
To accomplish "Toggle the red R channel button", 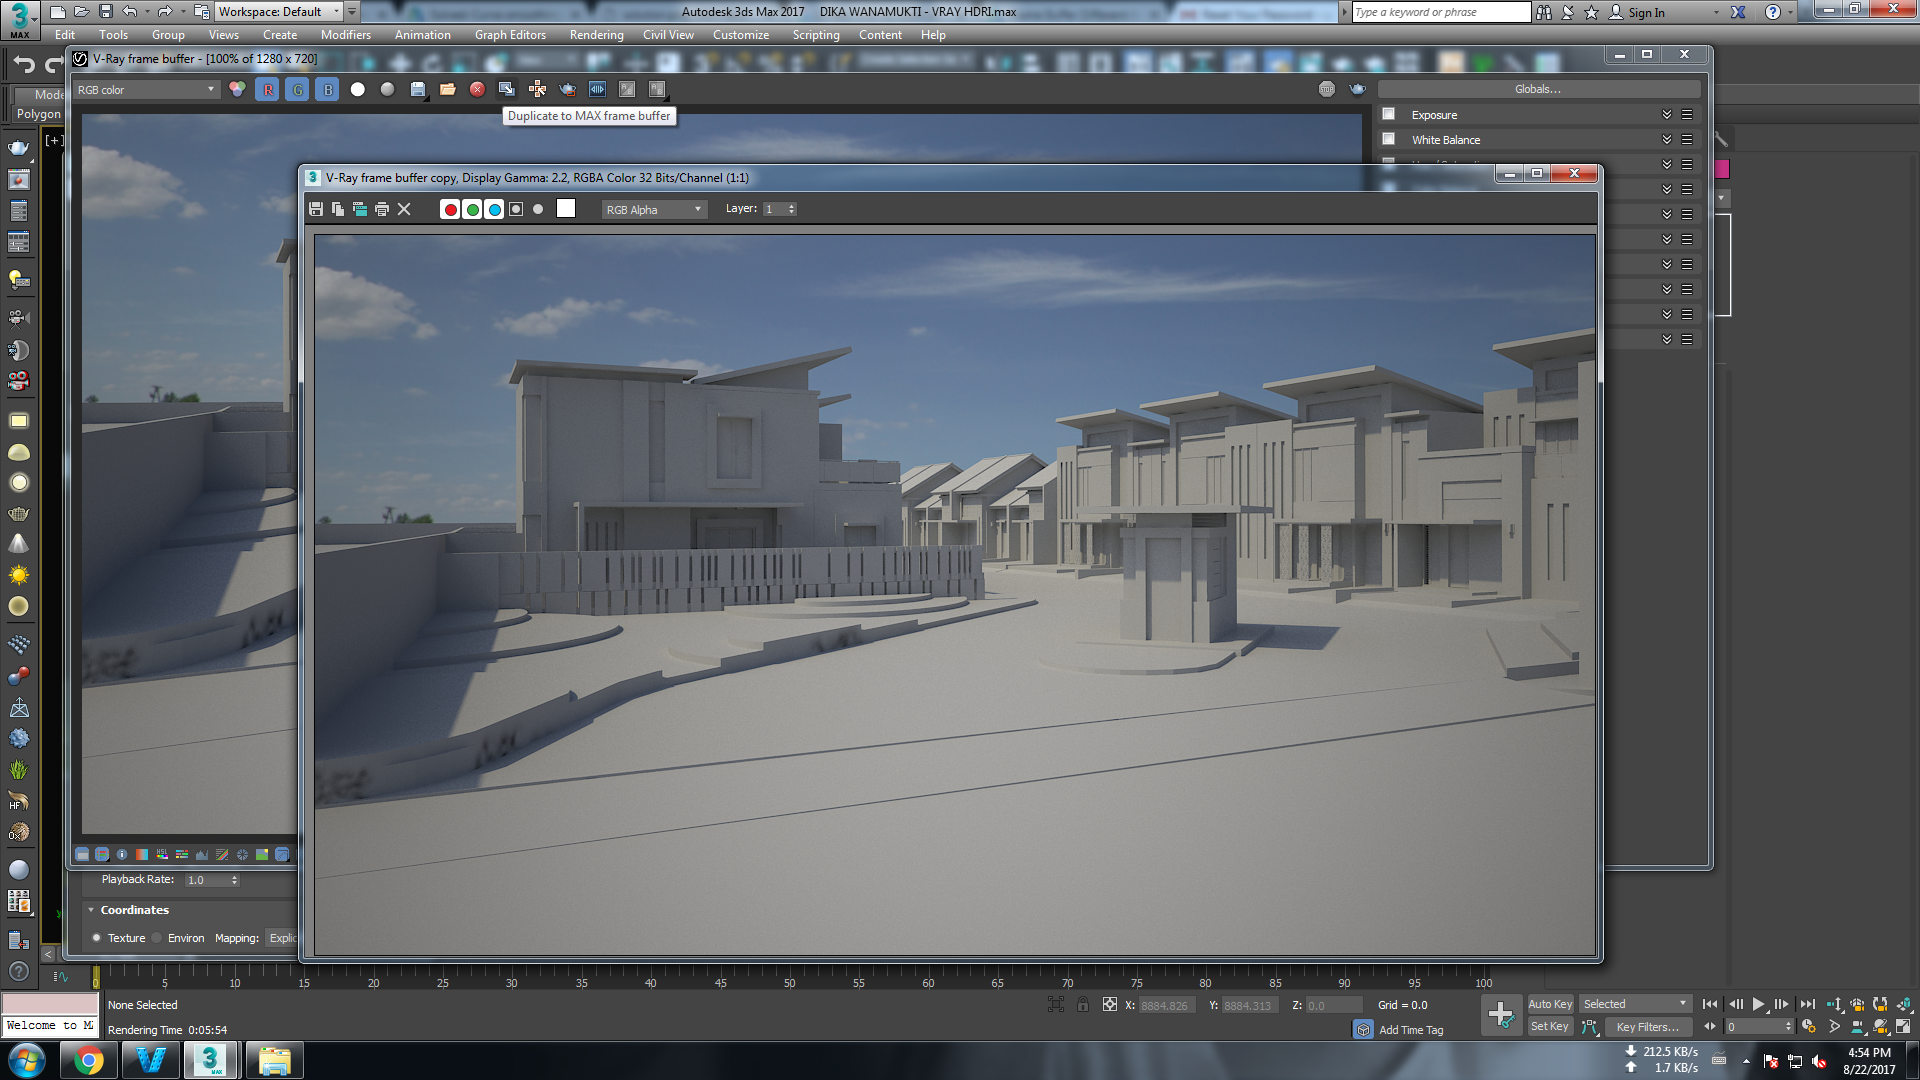I will pyautogui.click(x=267, y=89).
